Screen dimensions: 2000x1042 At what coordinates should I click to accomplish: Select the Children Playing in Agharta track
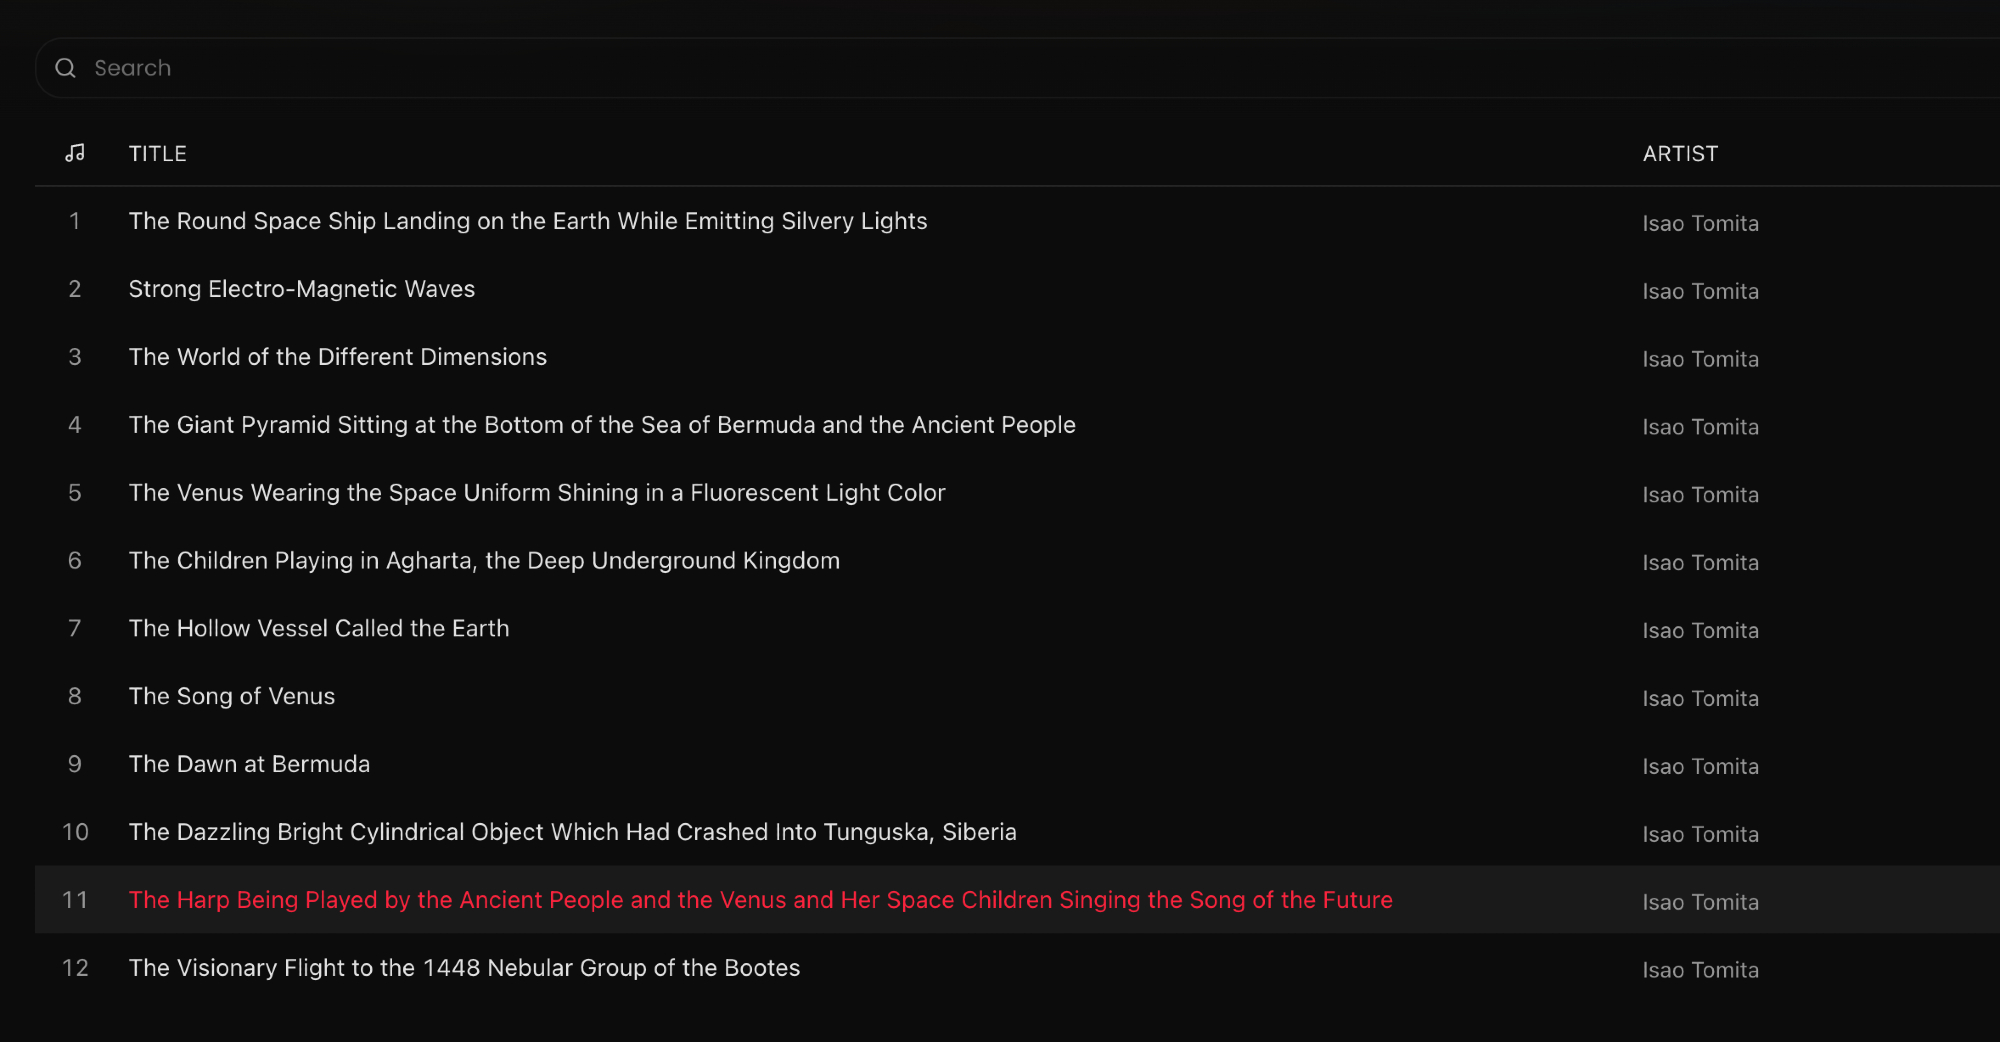click(484, 561)
